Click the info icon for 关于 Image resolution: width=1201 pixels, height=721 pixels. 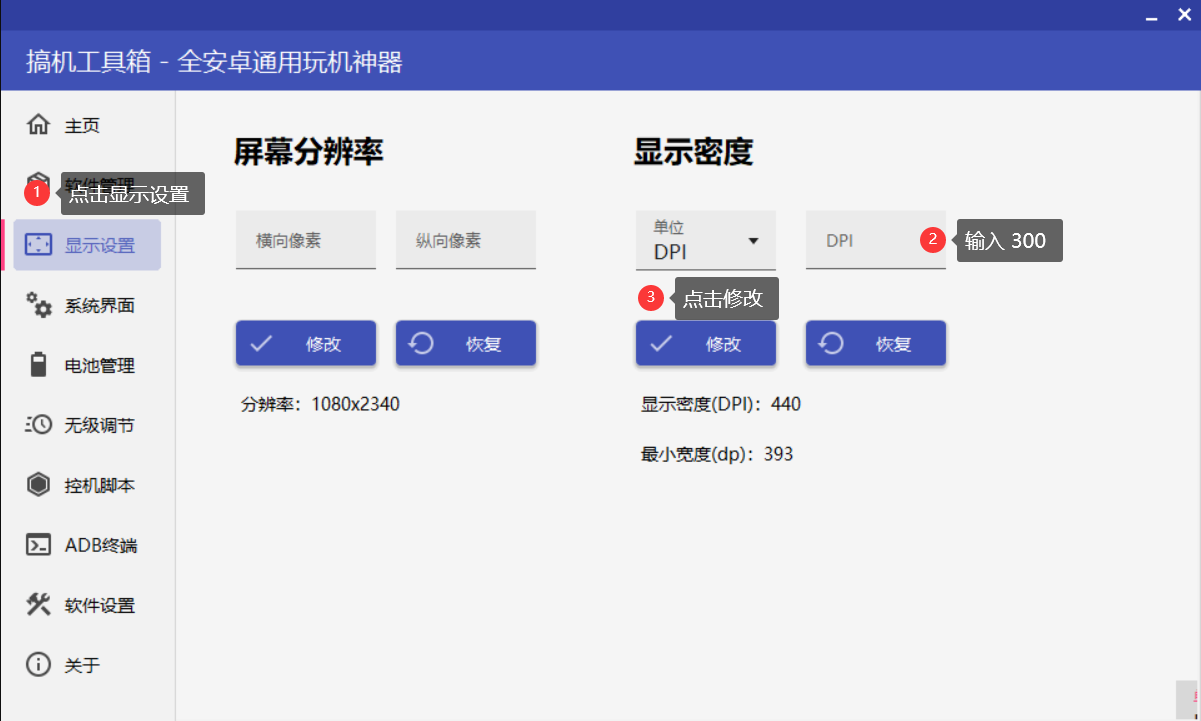(39, 665)
